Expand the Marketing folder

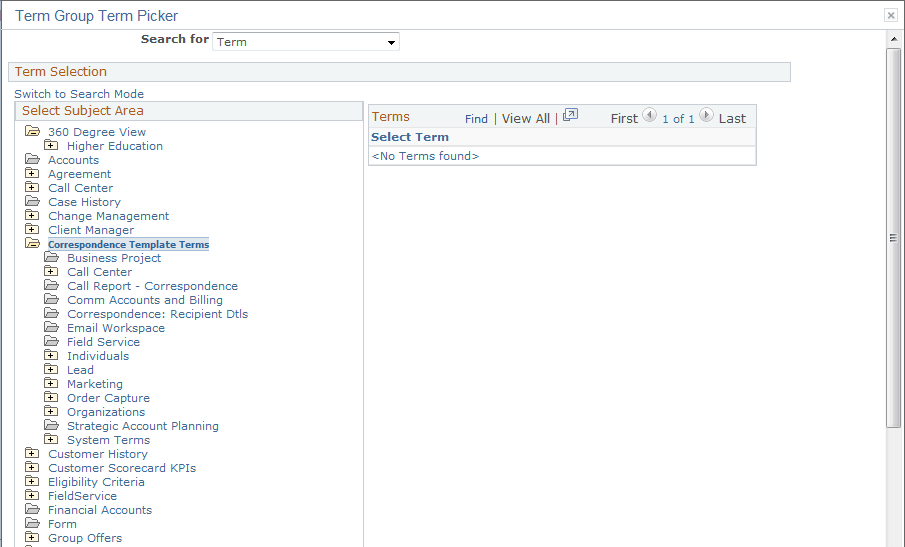click(51, 383)
